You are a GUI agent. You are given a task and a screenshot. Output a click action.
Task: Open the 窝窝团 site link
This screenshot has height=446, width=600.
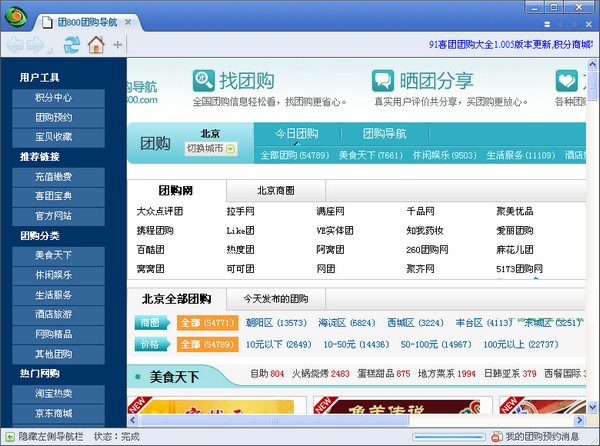coord(150,269)
